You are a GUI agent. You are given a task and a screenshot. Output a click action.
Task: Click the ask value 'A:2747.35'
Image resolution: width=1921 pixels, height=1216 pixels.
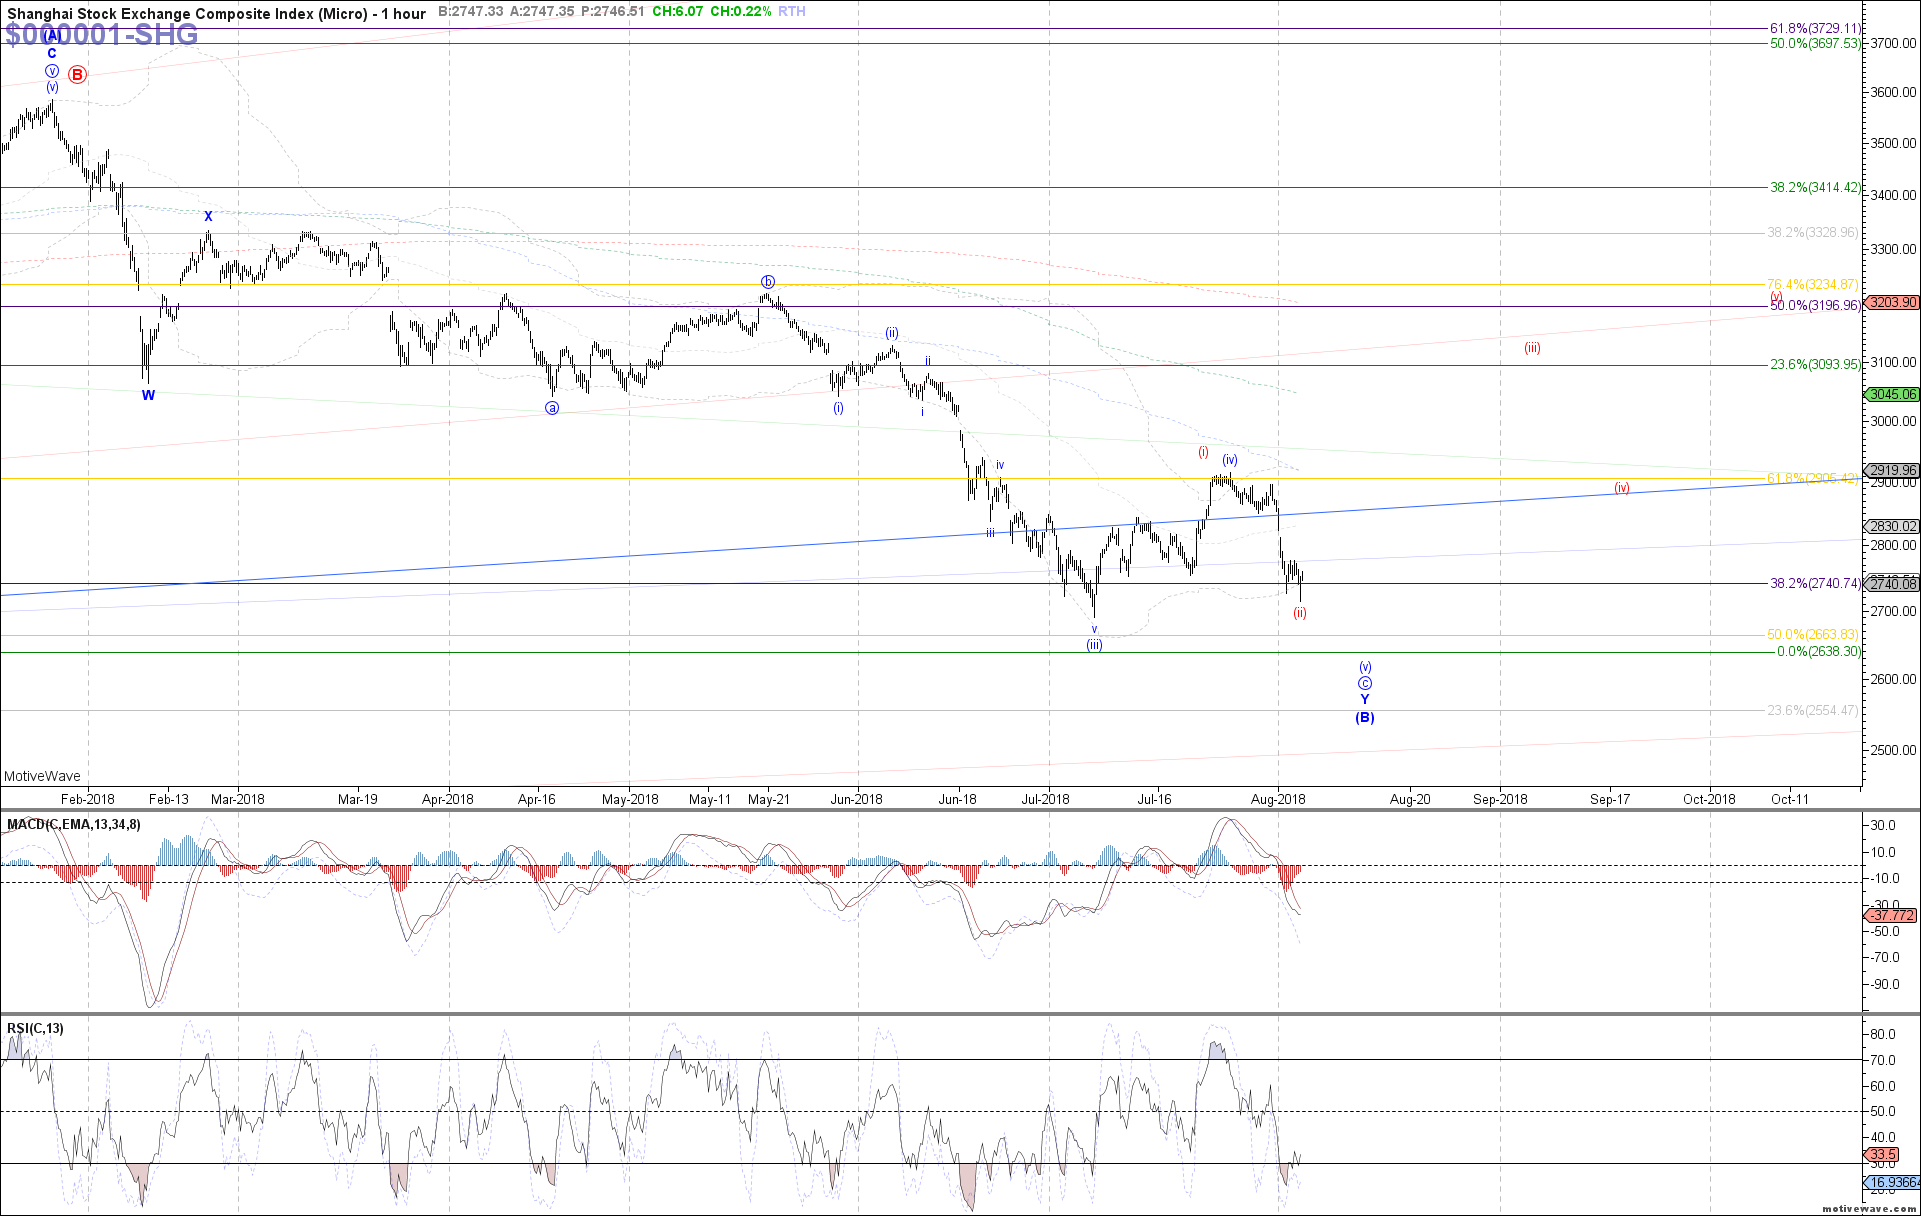542,12
